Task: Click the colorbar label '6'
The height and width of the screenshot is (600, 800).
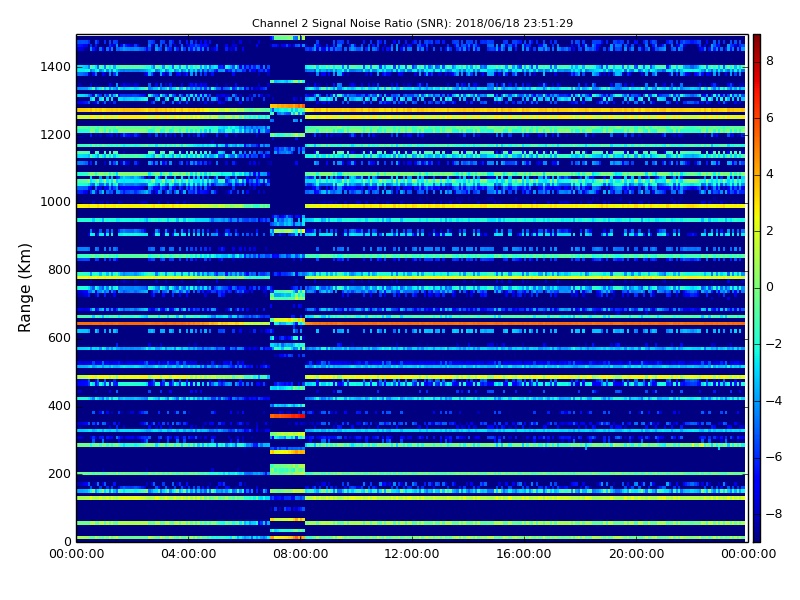Action: pos(770,118)
